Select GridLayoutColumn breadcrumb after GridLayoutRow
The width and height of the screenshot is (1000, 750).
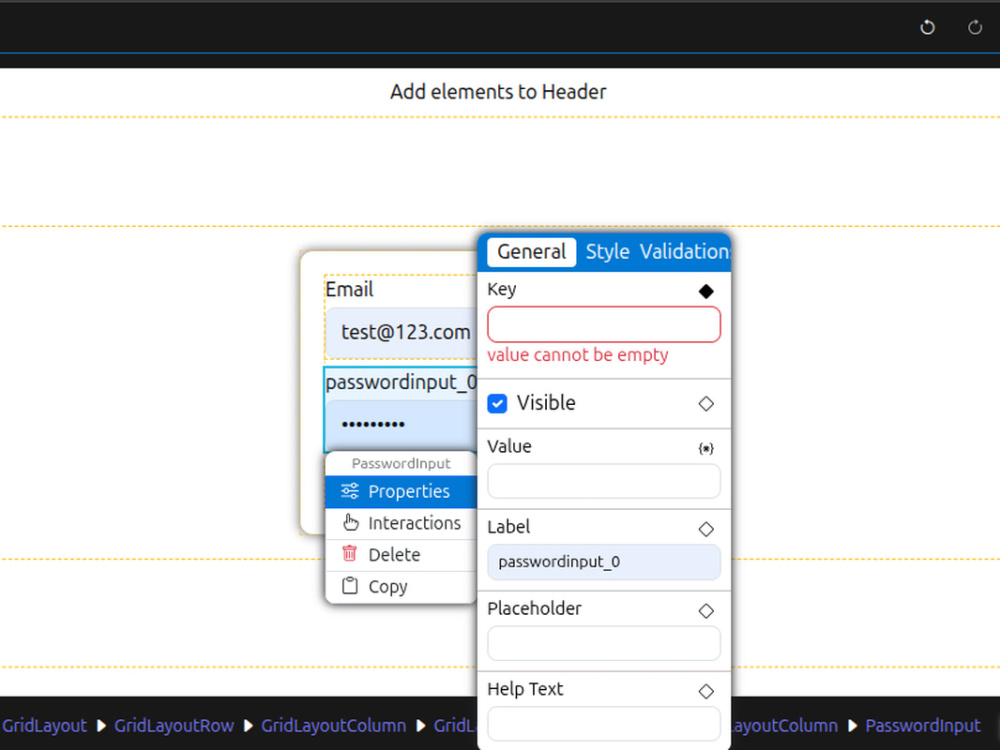[x=334, y=726]
